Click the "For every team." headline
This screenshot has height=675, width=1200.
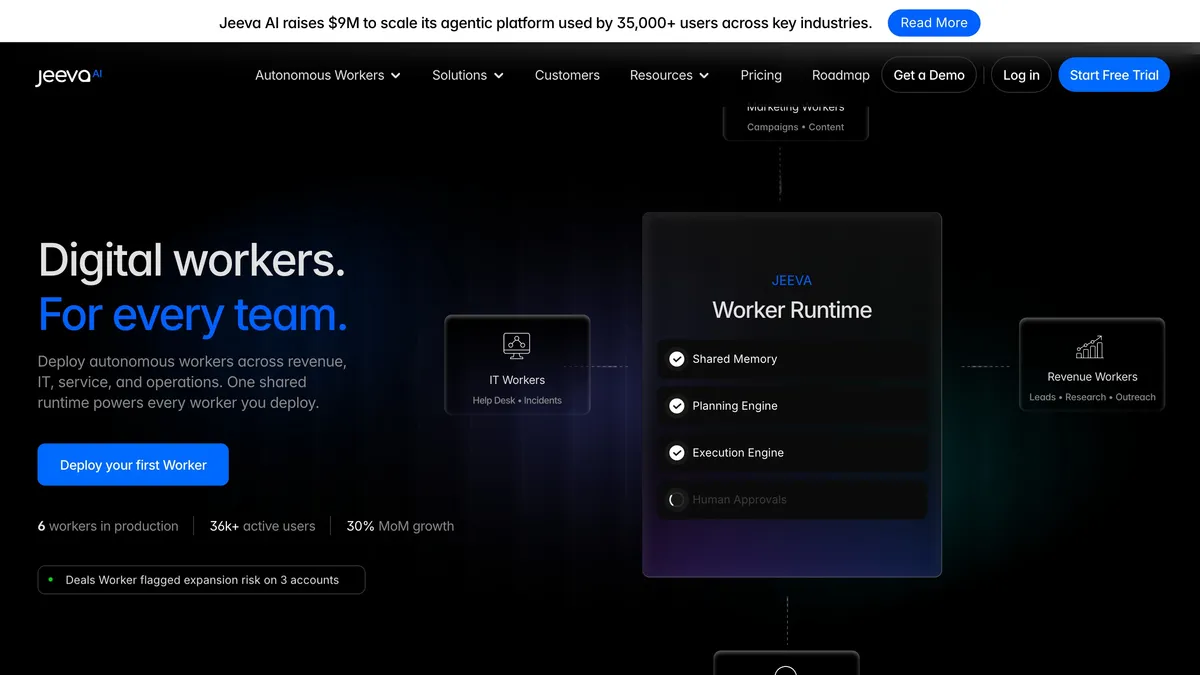[x=193, y=315]
